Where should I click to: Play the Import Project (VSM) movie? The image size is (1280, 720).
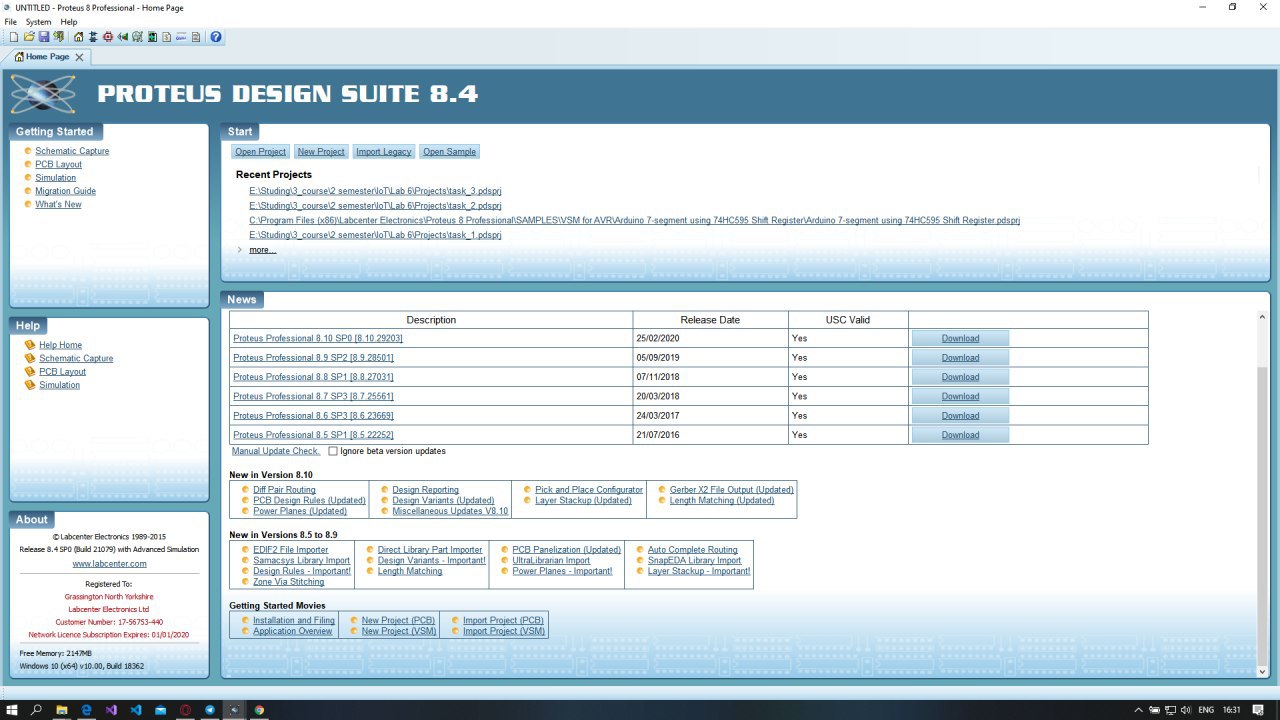coord(504,632)
